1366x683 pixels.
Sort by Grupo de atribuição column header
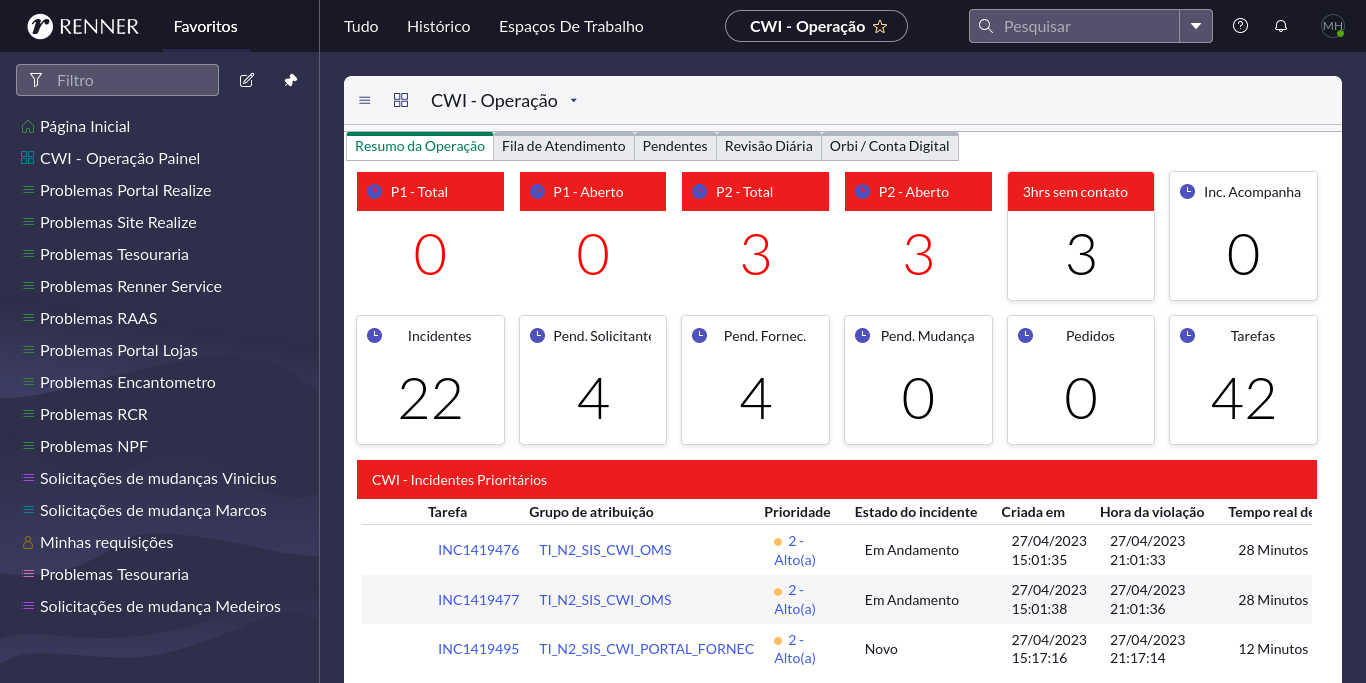pos(591,512)
